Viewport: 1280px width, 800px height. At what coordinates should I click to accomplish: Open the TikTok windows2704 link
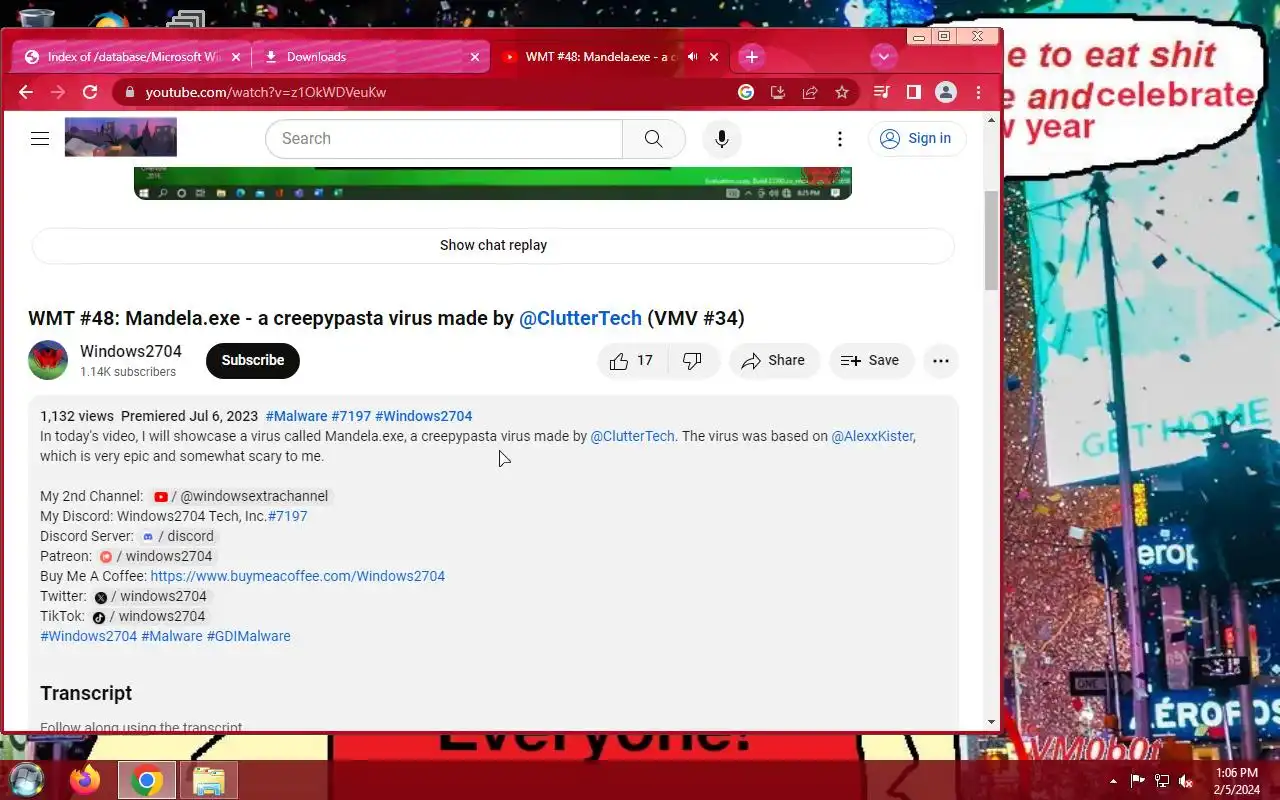click(x=149, y=616)
